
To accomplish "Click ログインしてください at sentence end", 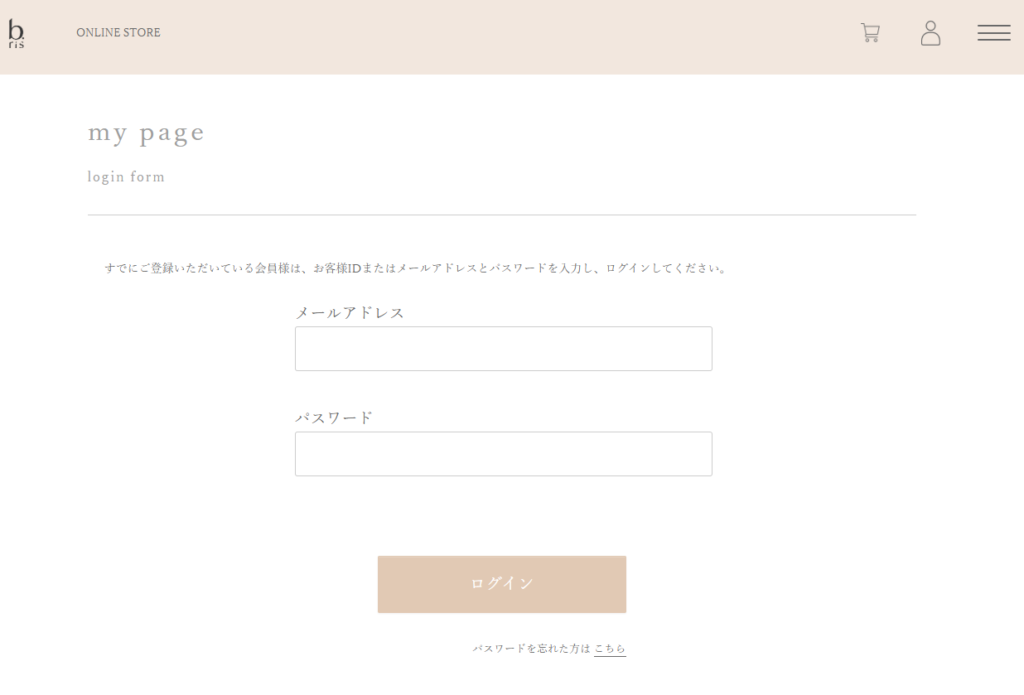I will point(663,268).
